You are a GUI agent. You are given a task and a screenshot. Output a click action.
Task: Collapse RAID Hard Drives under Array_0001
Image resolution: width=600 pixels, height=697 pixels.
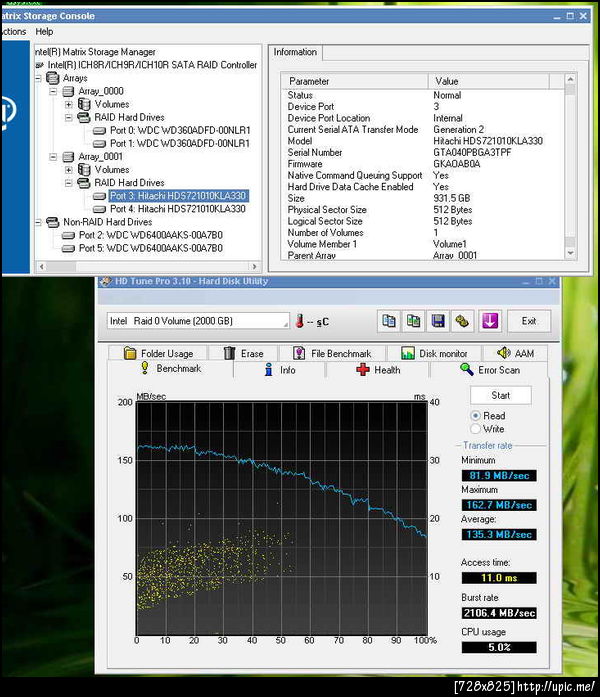68,183
